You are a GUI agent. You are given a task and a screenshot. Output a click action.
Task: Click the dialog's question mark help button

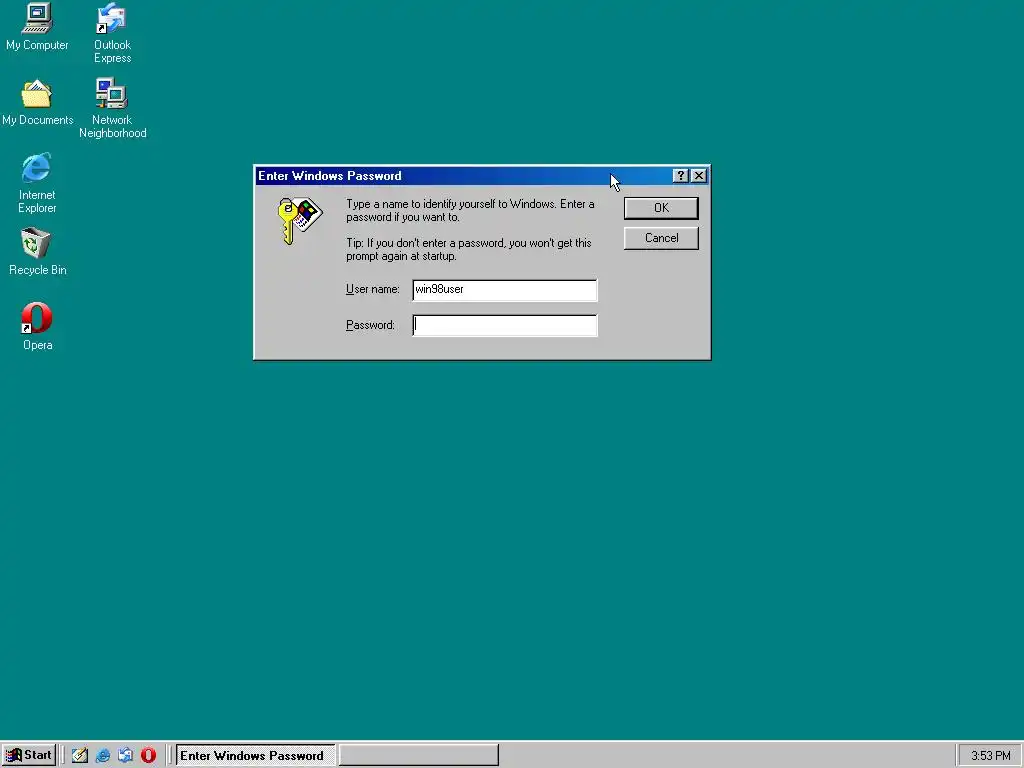680,176
